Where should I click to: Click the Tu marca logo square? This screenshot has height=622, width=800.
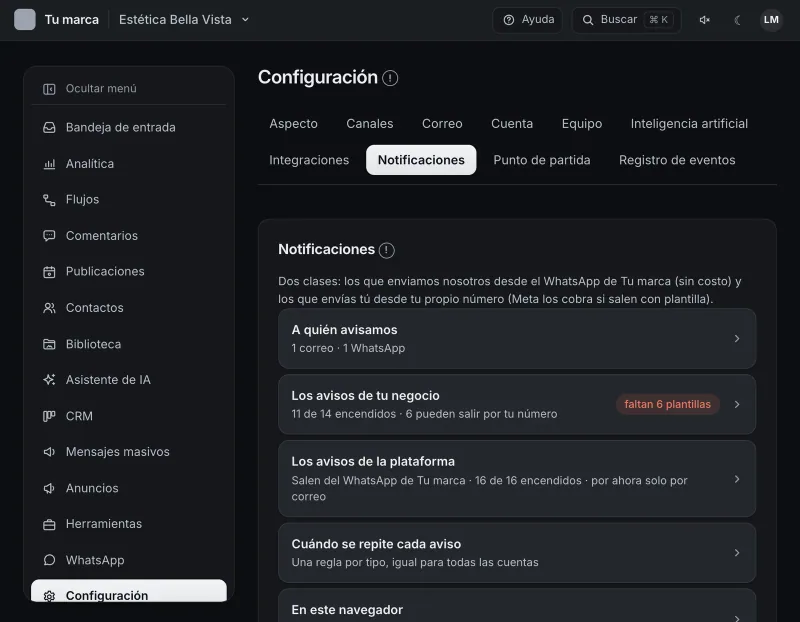[x=25, y=20]
